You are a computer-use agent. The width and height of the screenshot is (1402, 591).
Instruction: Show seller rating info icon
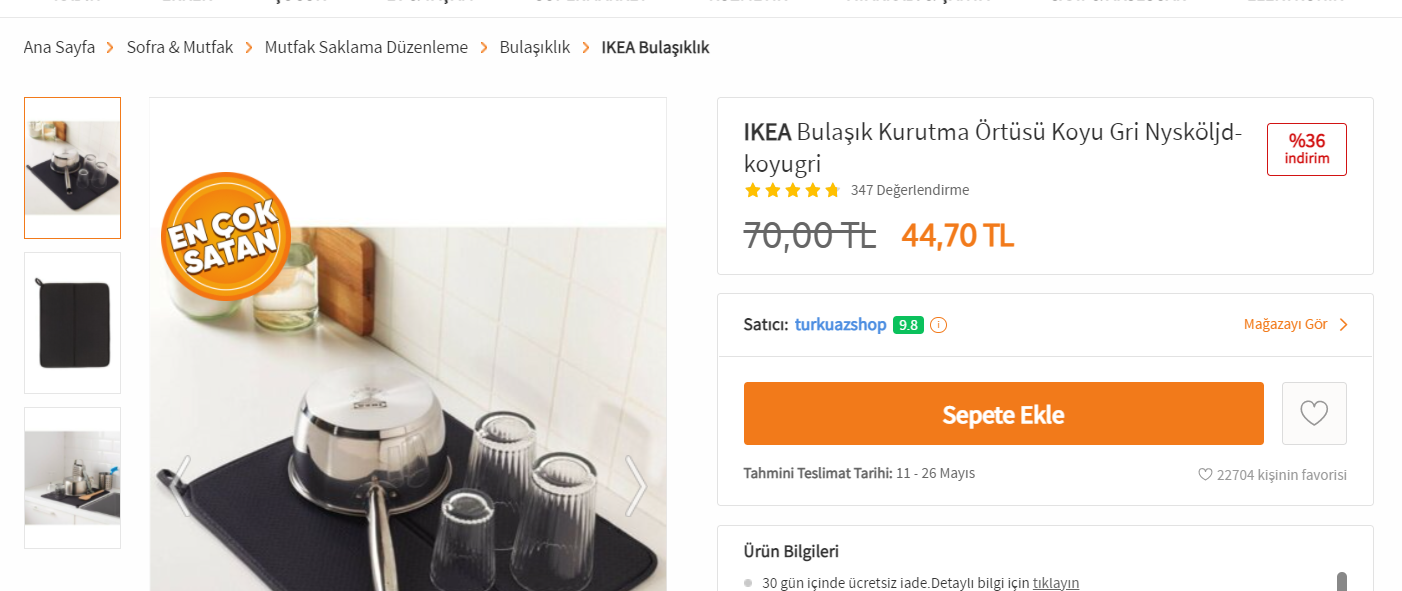coord(938,325)
